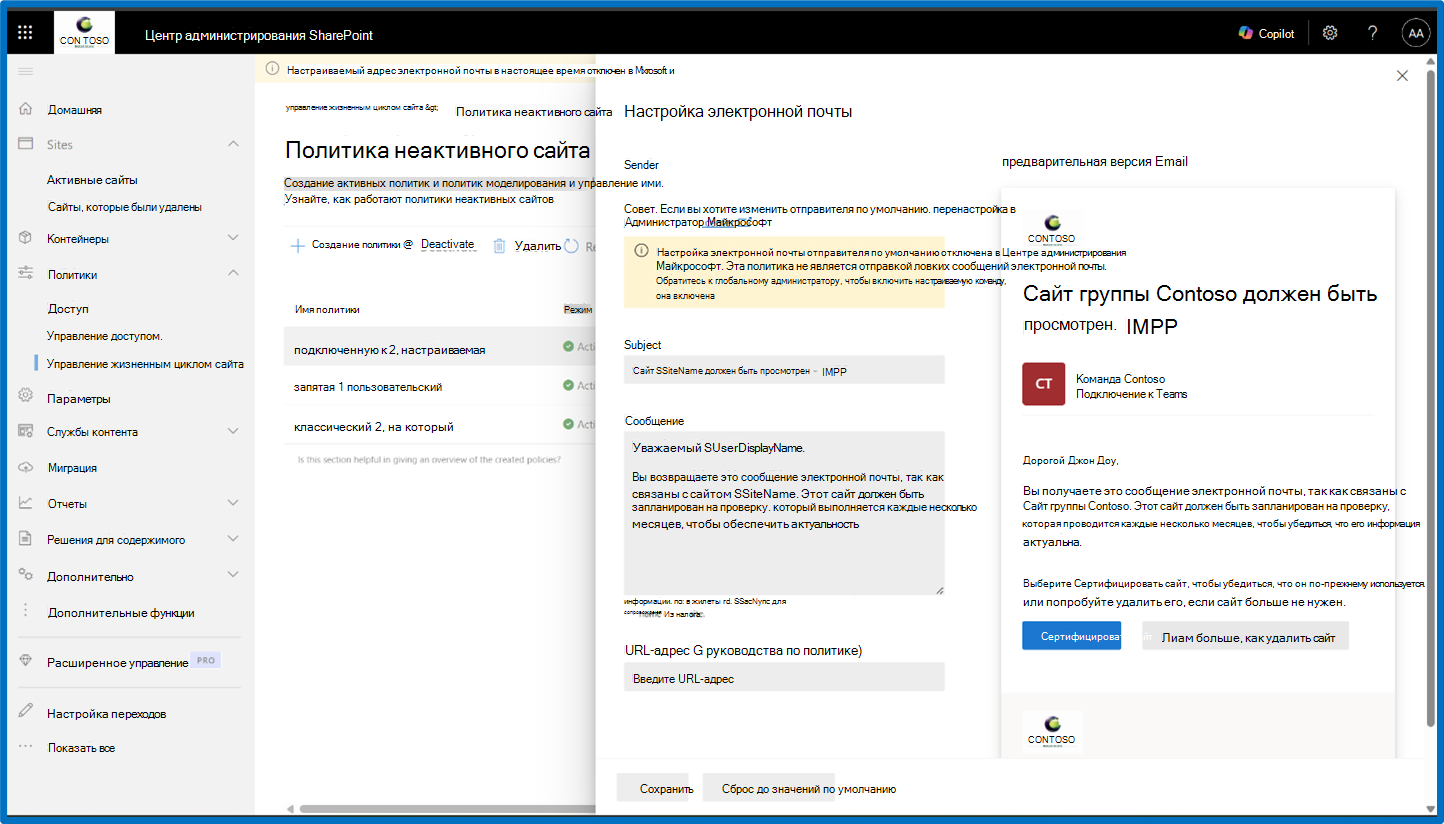
Task: Click the plus icon for Создание политики
Action: tap(297, 245)
